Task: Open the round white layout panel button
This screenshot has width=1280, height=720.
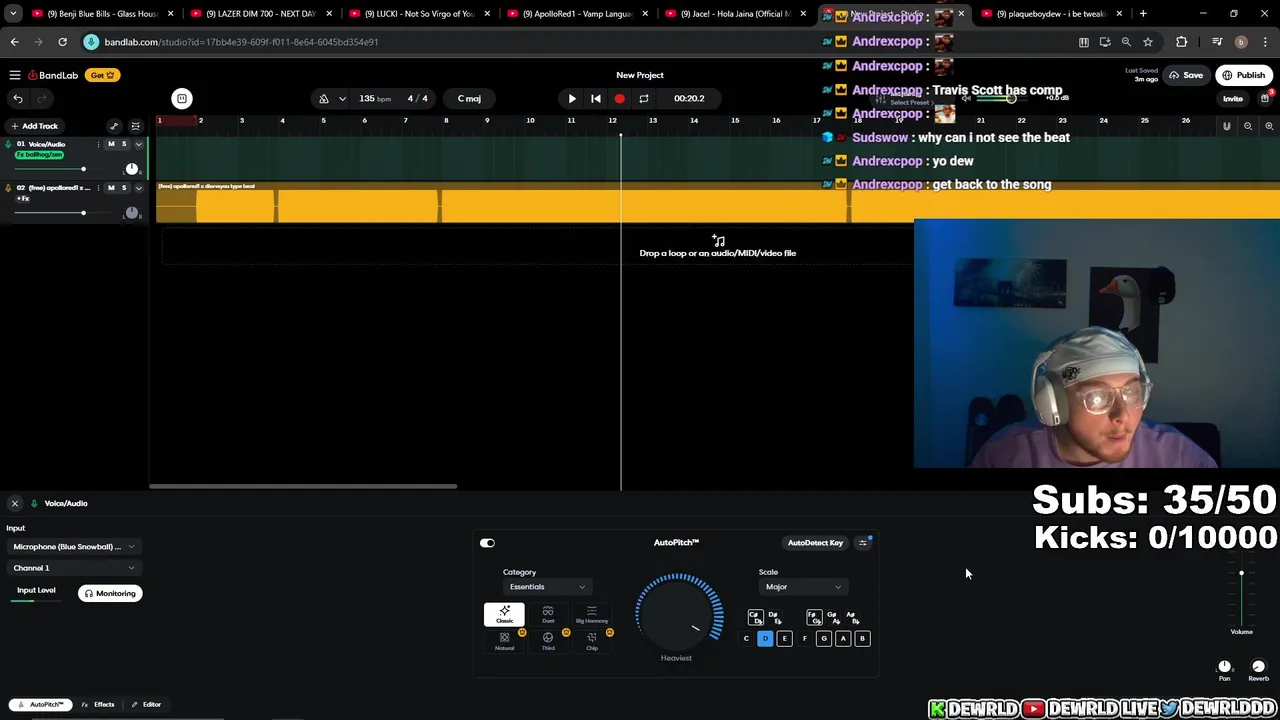Action: tap(182, 98)
